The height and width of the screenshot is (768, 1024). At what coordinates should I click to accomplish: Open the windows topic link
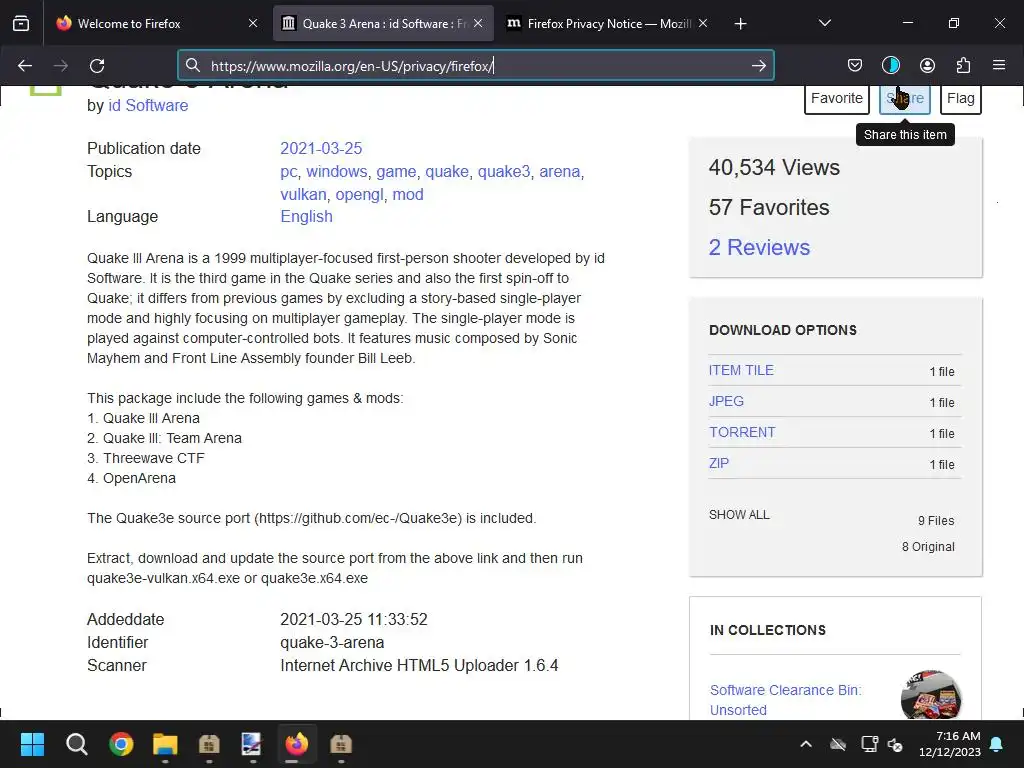tap(336, 171)
